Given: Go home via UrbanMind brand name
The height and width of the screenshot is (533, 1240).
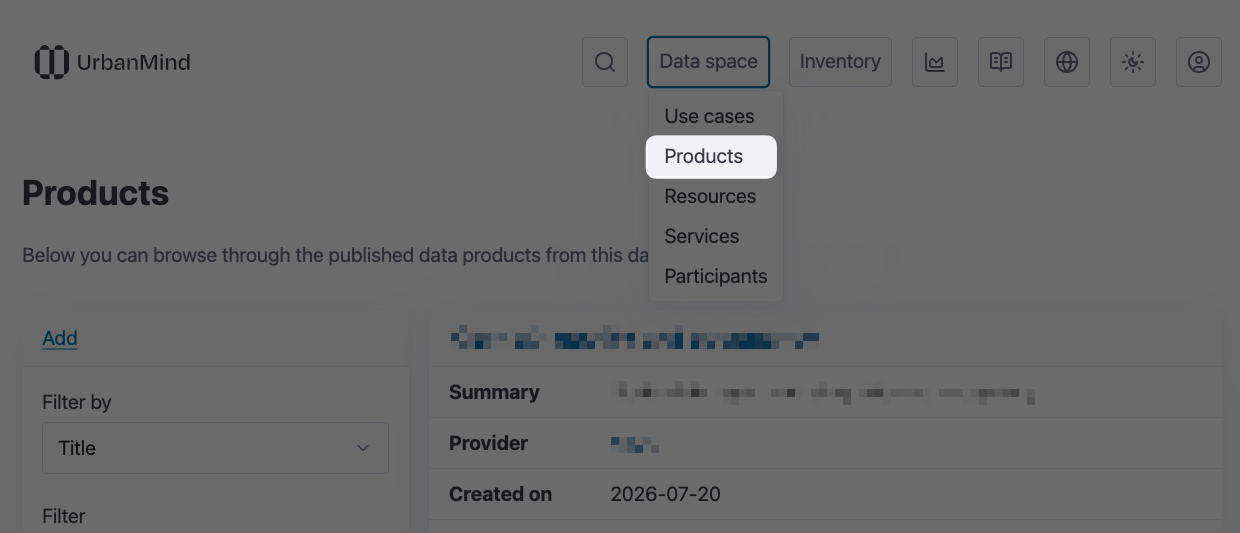Looking at the screenshot, I should click(x=133, y=62).
